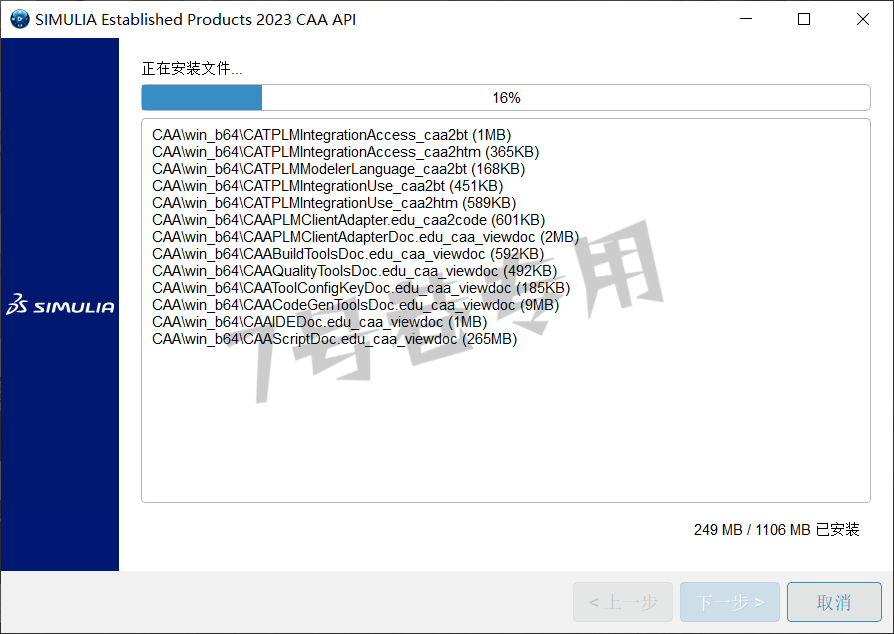Select CAAPLMClientAdapterDoc.edu_caa_viewdoc (2MB) log line
The height and width of the screenshot is (634, 894).
coord(365,237)
